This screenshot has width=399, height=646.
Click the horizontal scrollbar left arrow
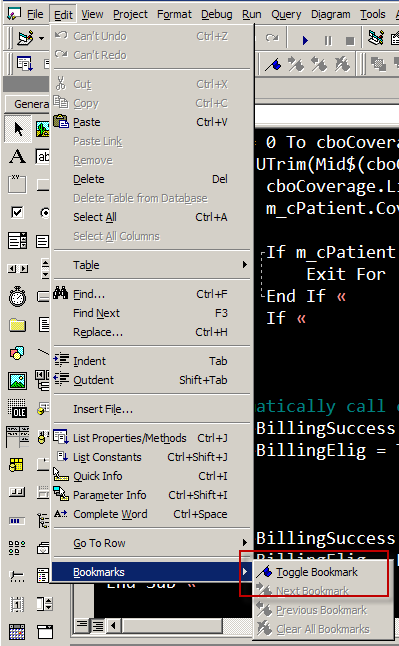click(x=113, y=626)
